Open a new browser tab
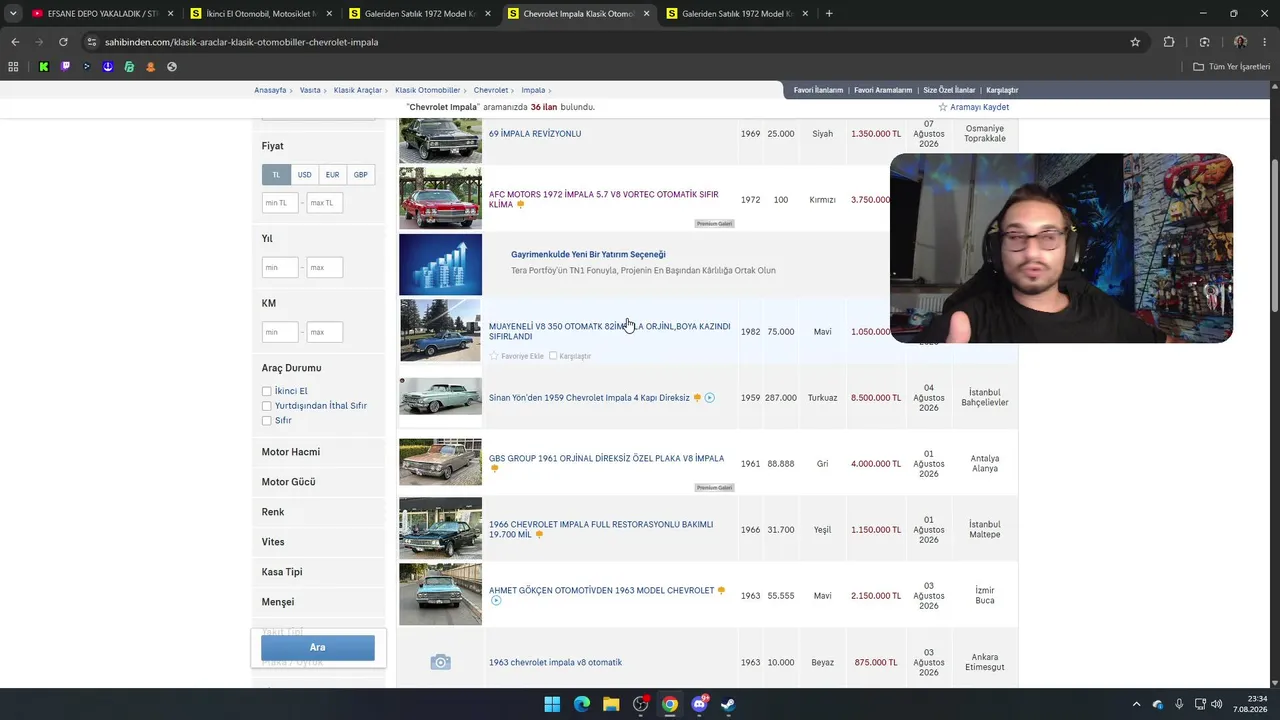This screenshot has width=1280, height=720. [x=829, y=14]
